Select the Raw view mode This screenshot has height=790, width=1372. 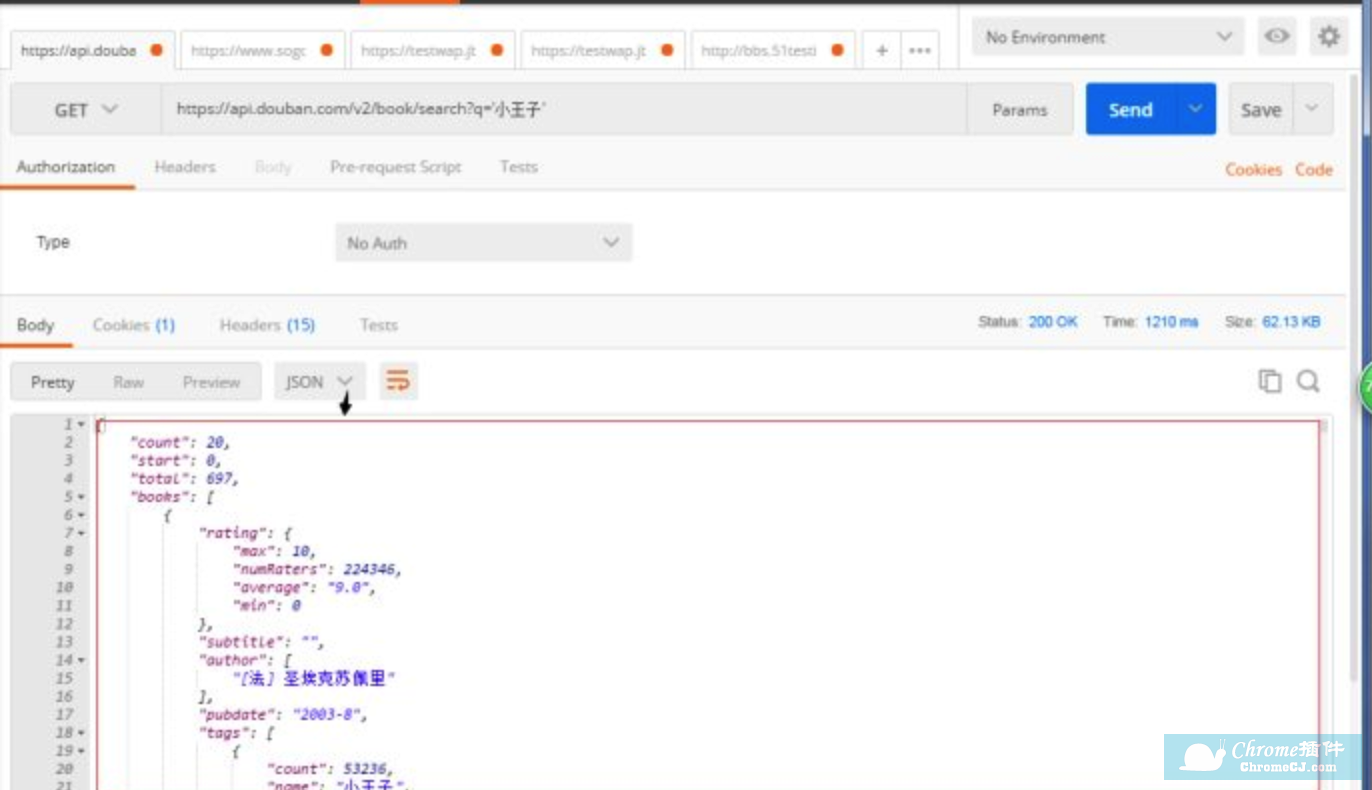(x=128, y=382)
